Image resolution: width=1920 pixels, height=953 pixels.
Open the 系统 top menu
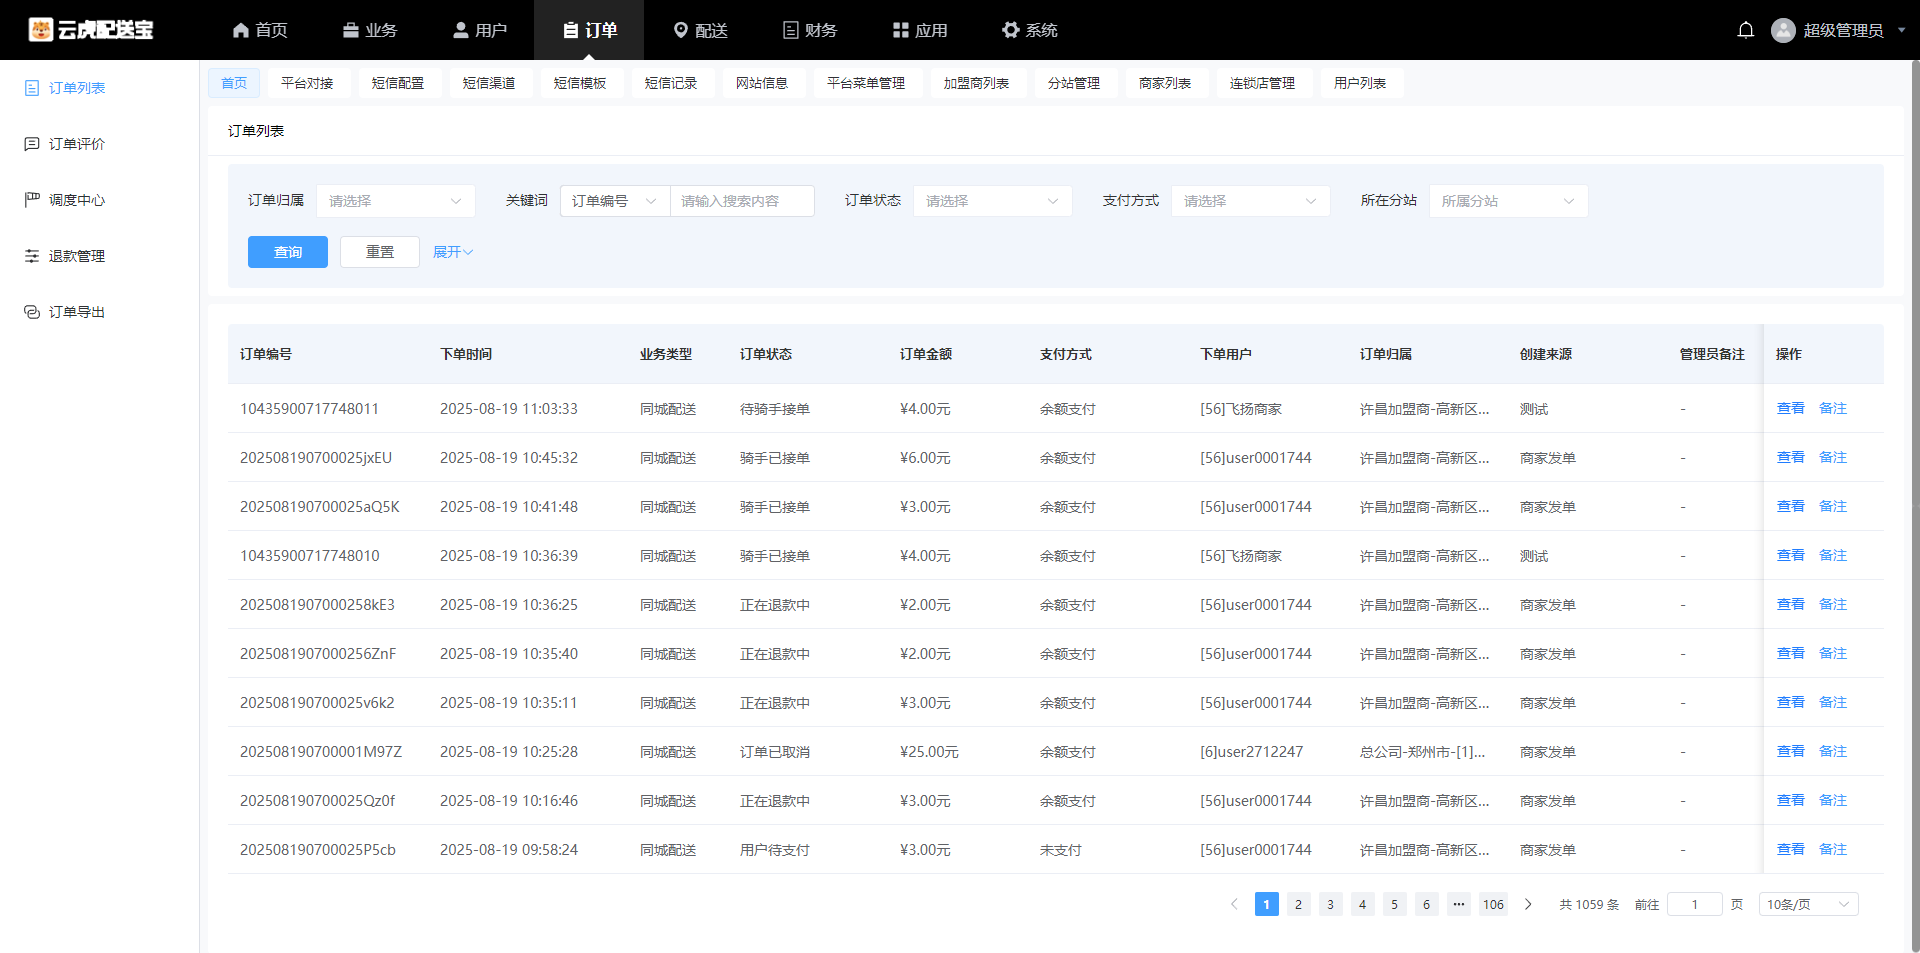click(x=1030, y=30)
